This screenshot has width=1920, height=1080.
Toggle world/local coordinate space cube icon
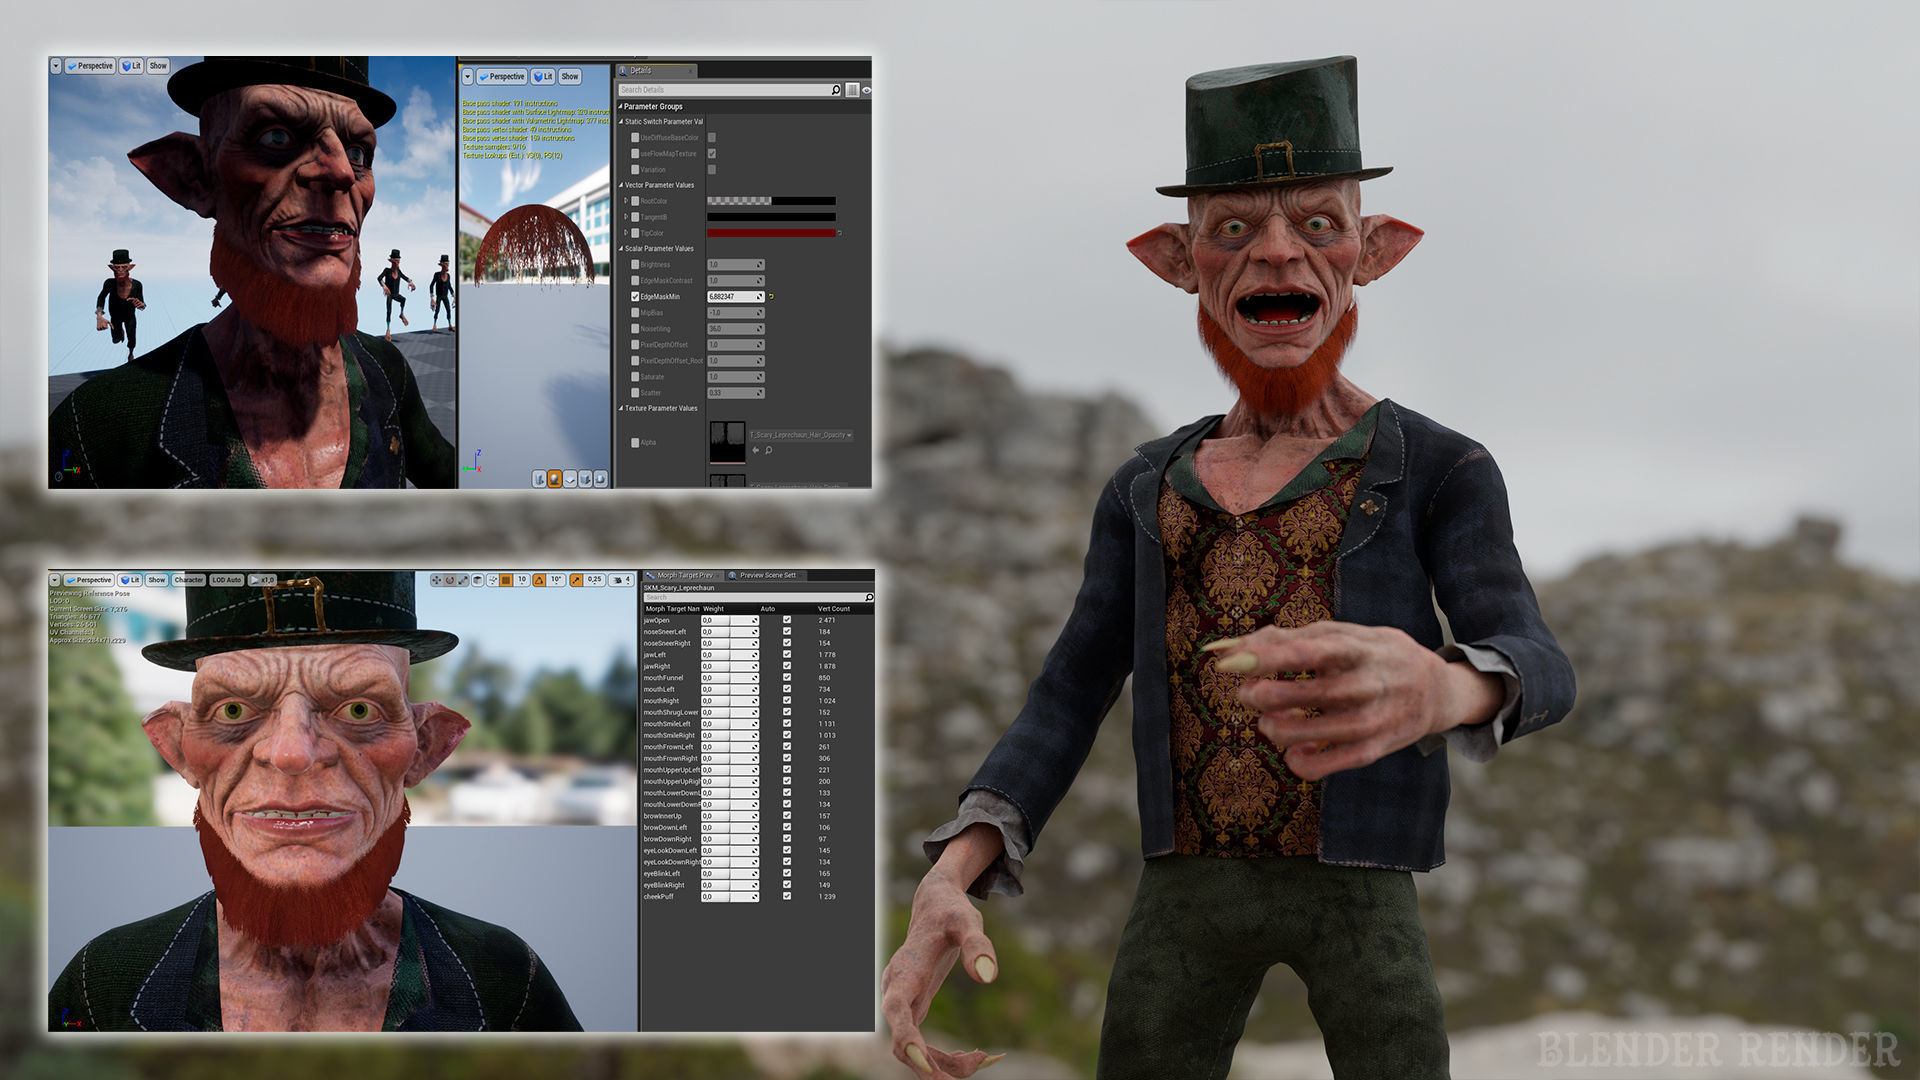tap(477, 580)
